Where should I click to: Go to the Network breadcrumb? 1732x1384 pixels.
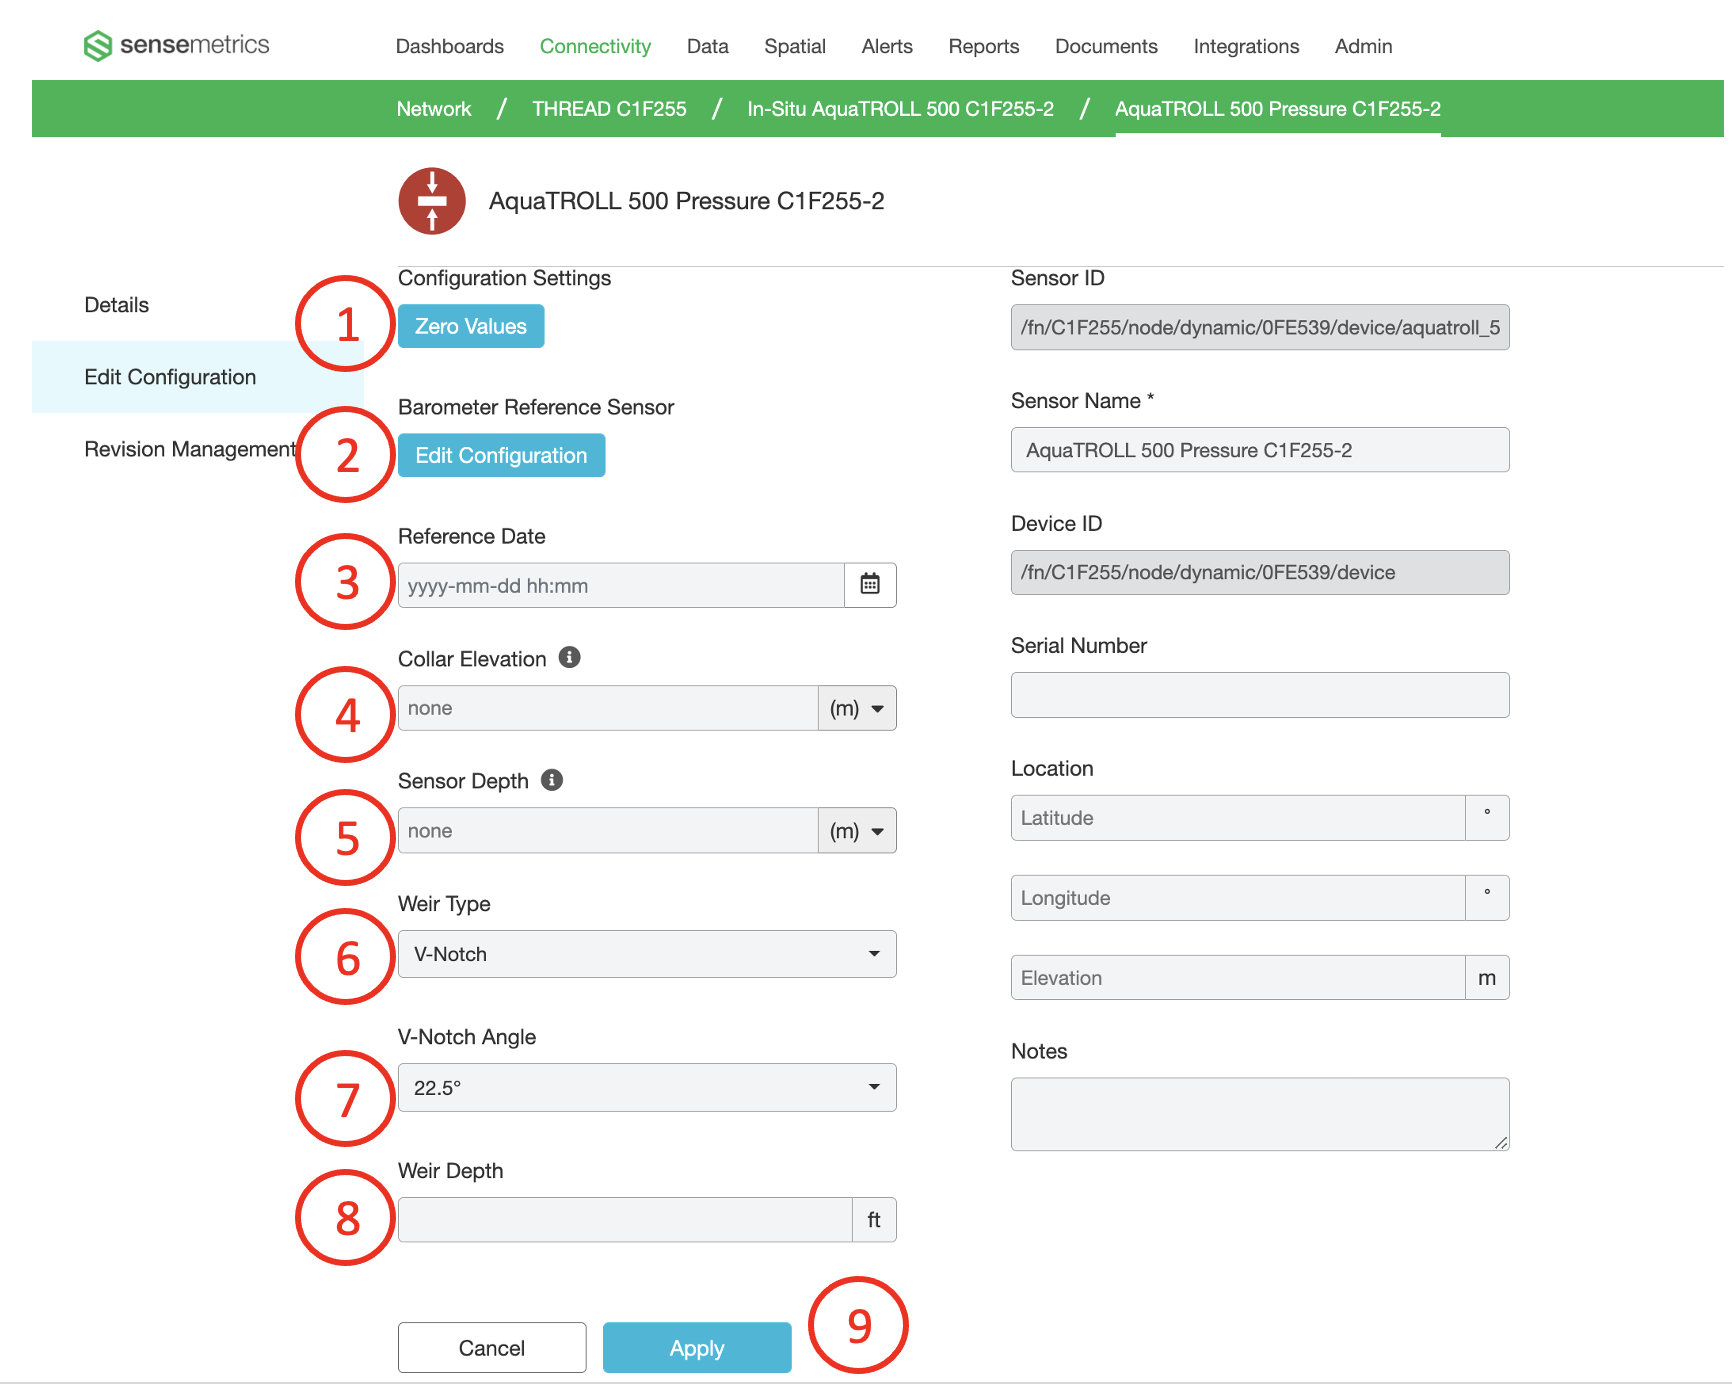pos(434,109)
